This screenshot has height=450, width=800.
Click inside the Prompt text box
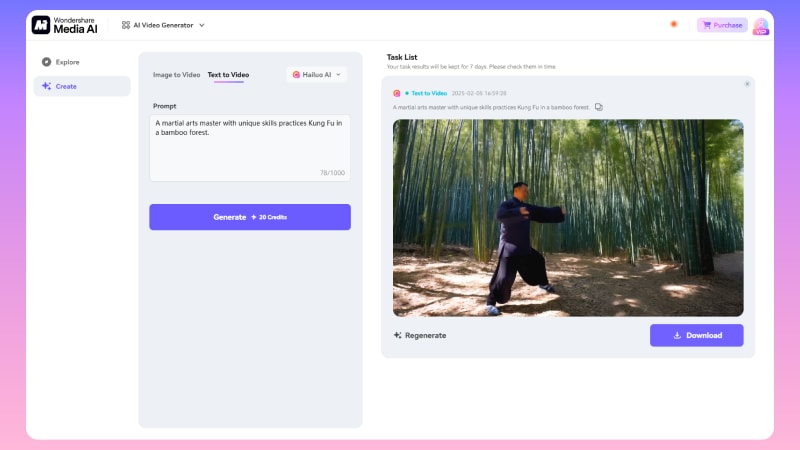click(250, 148)
